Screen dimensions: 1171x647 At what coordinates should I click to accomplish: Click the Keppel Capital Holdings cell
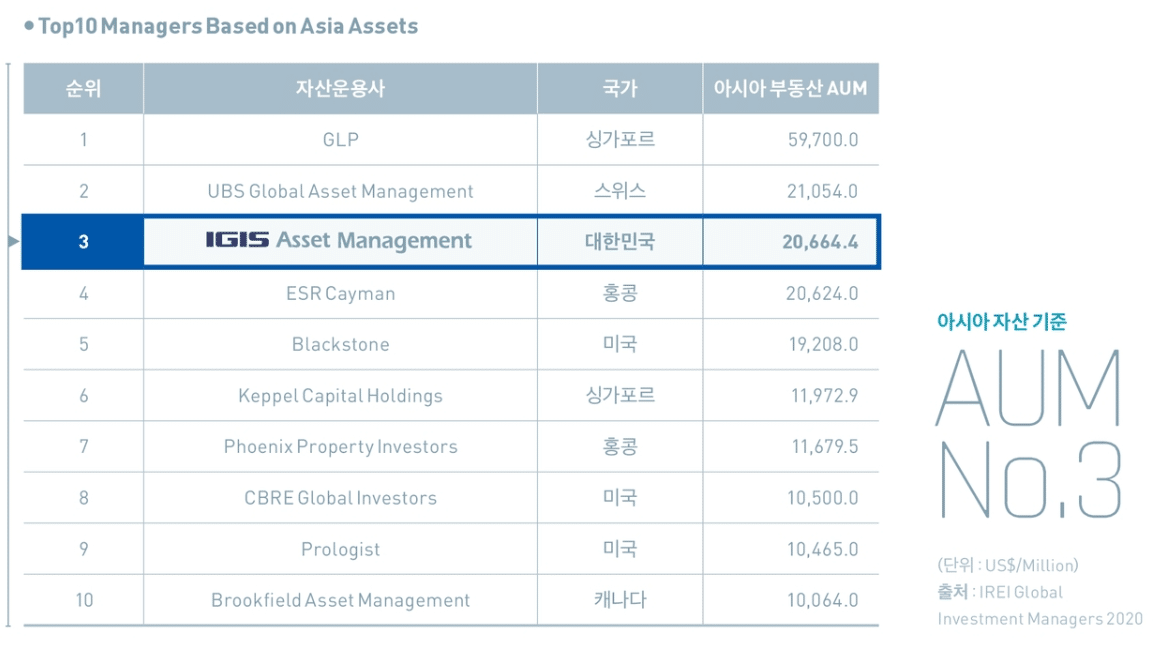(340, 396)
